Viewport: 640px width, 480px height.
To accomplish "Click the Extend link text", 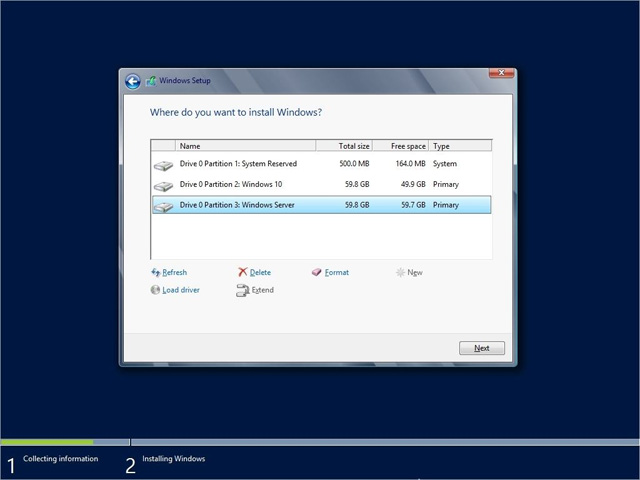I will [262, 290].
